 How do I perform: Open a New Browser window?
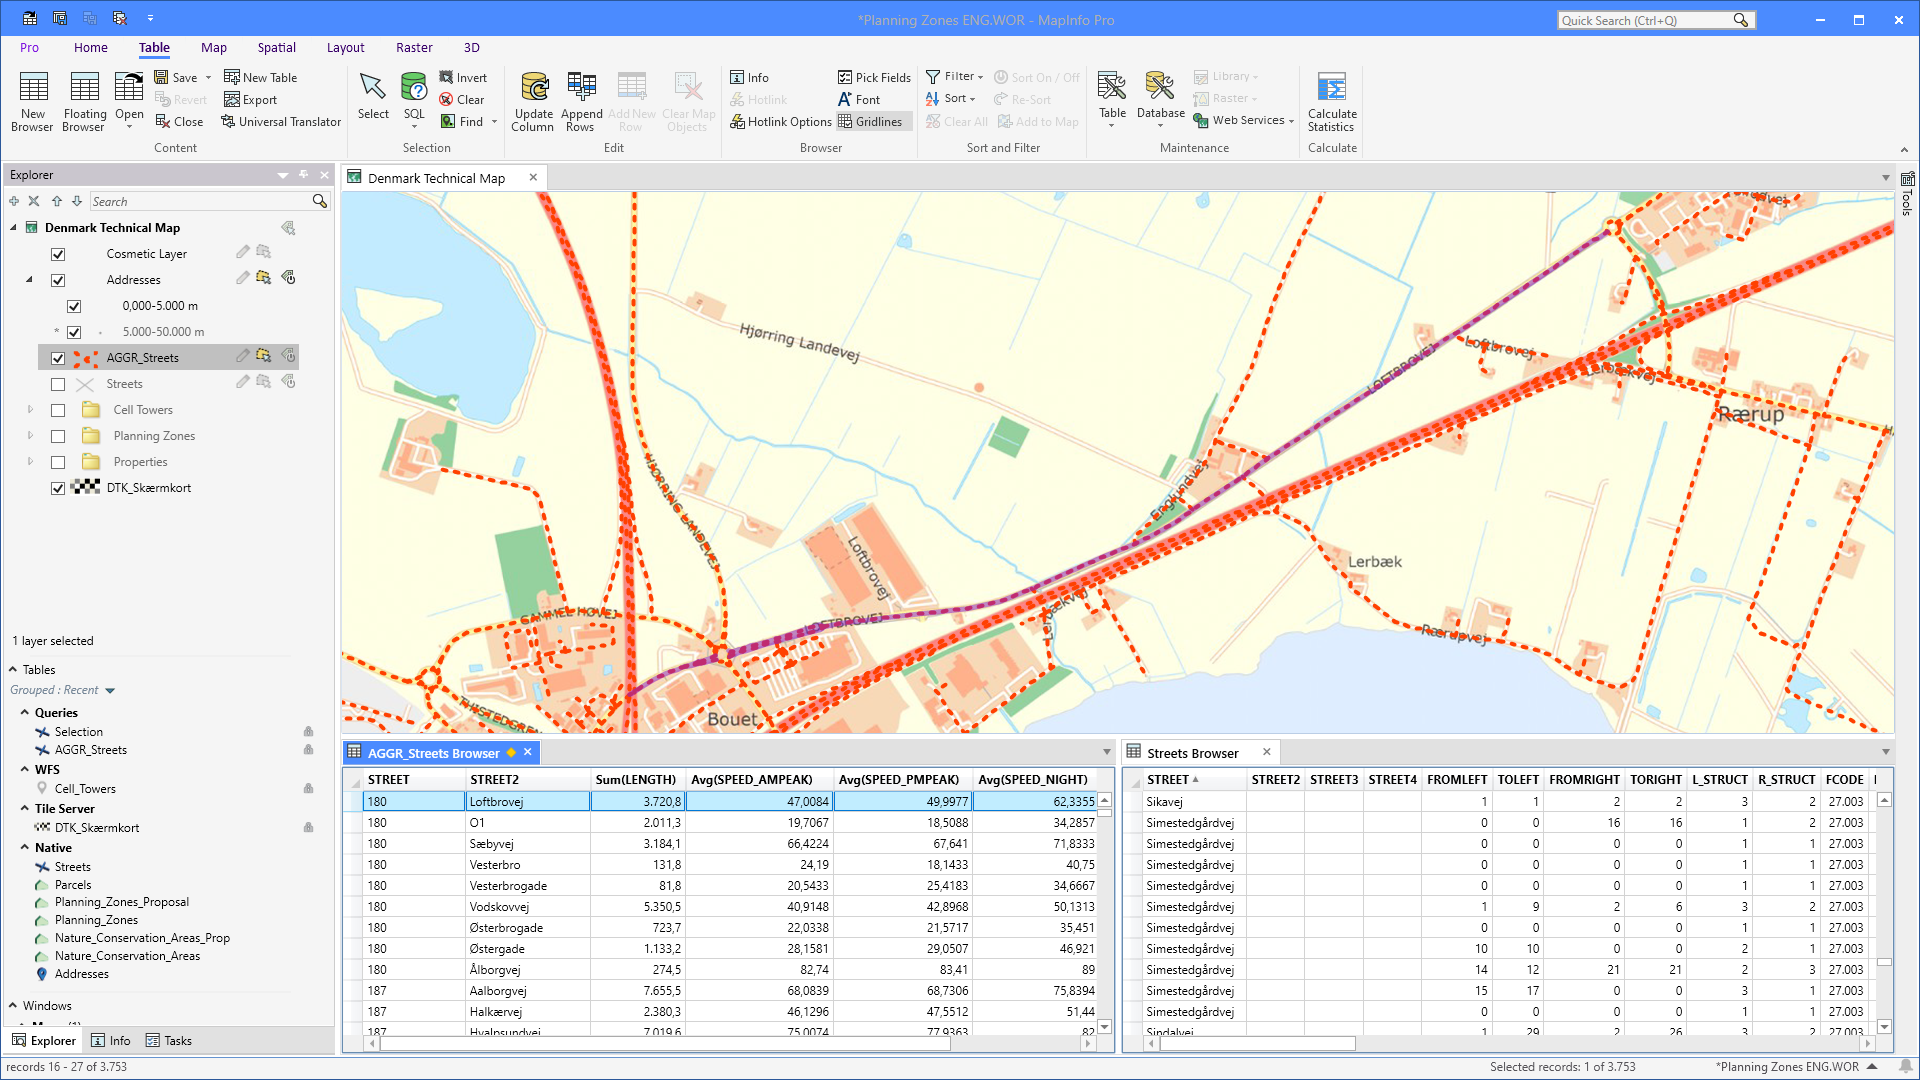click(32, 101)
